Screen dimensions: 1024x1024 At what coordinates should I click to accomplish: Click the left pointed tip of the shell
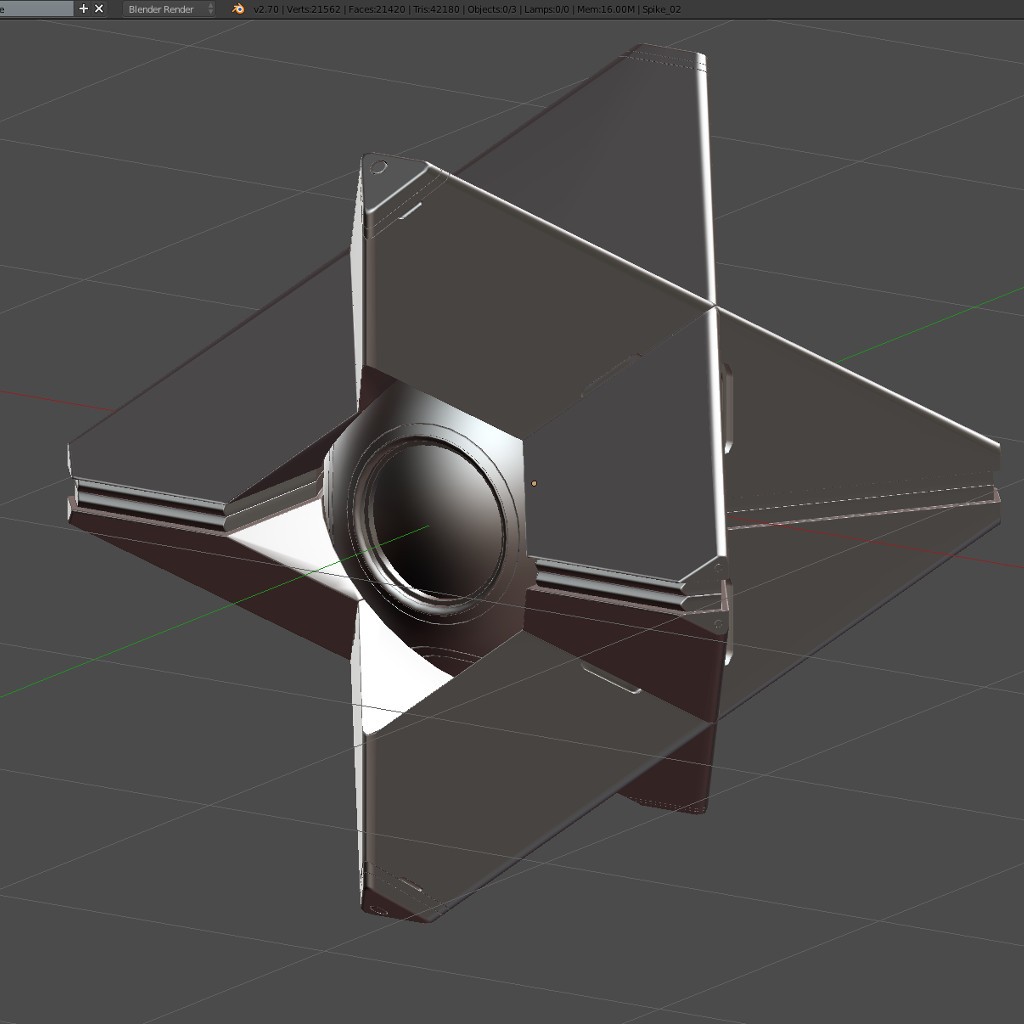72,472
